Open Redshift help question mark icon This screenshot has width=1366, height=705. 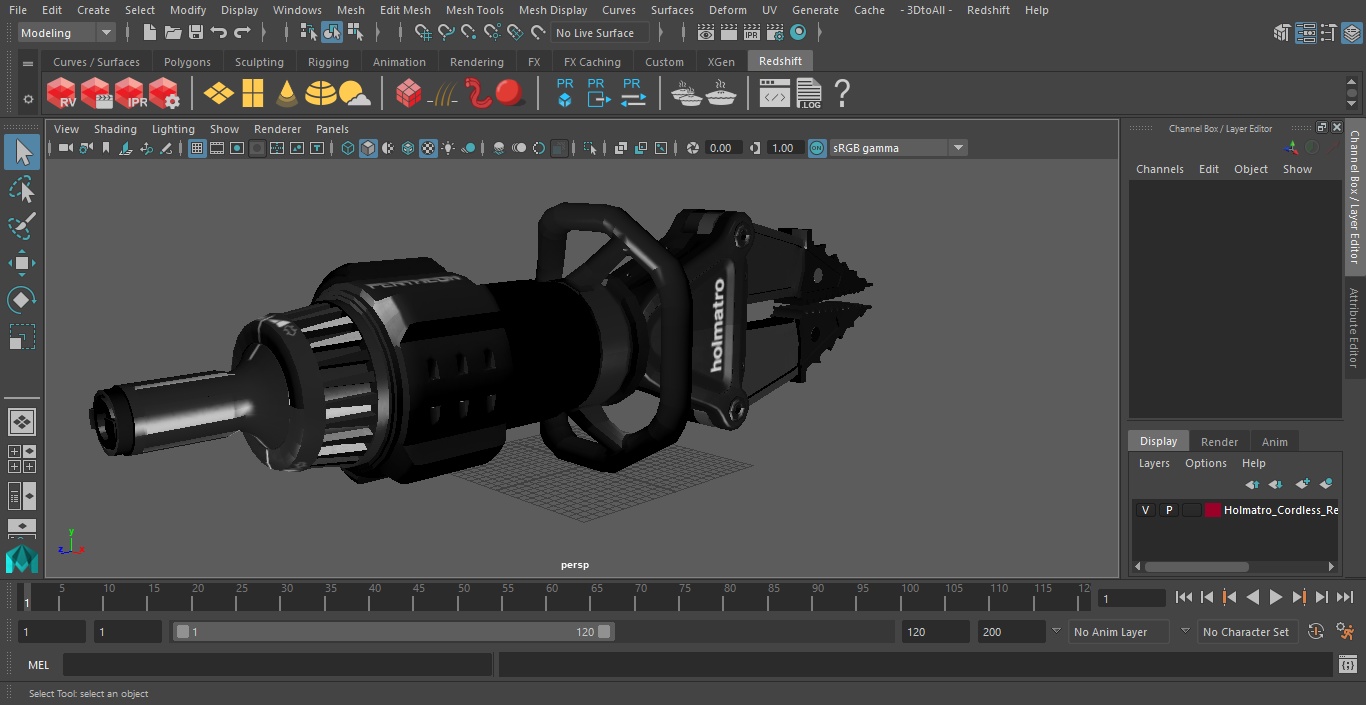point(842,94)
